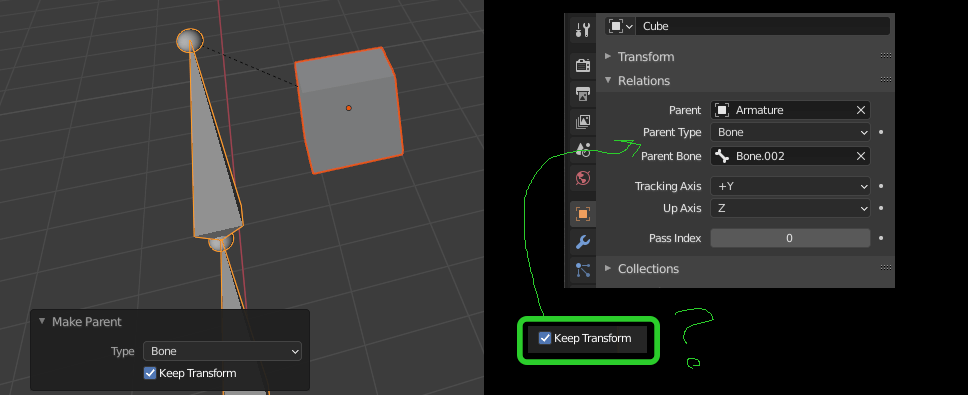Click the Parent Bone label
Screen dimensions: 968x395
pos(671,156)
